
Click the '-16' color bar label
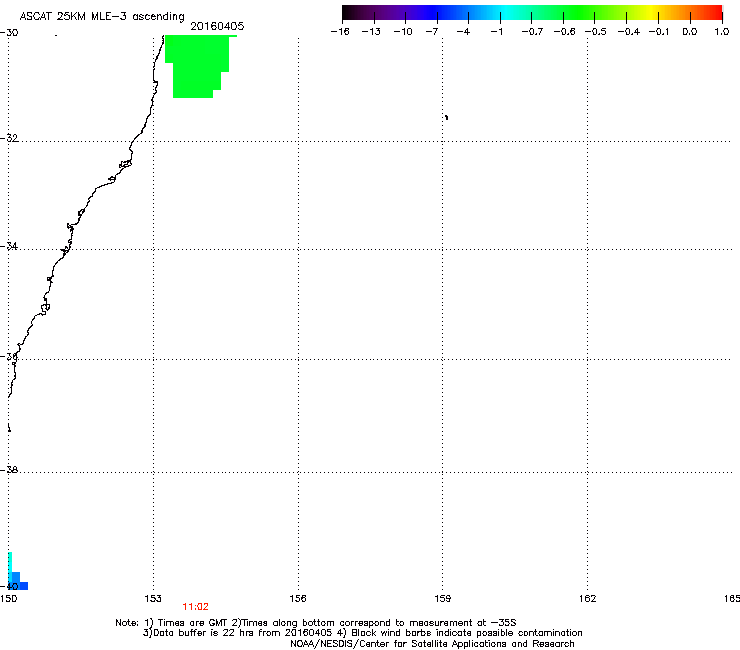click(340, 32)
